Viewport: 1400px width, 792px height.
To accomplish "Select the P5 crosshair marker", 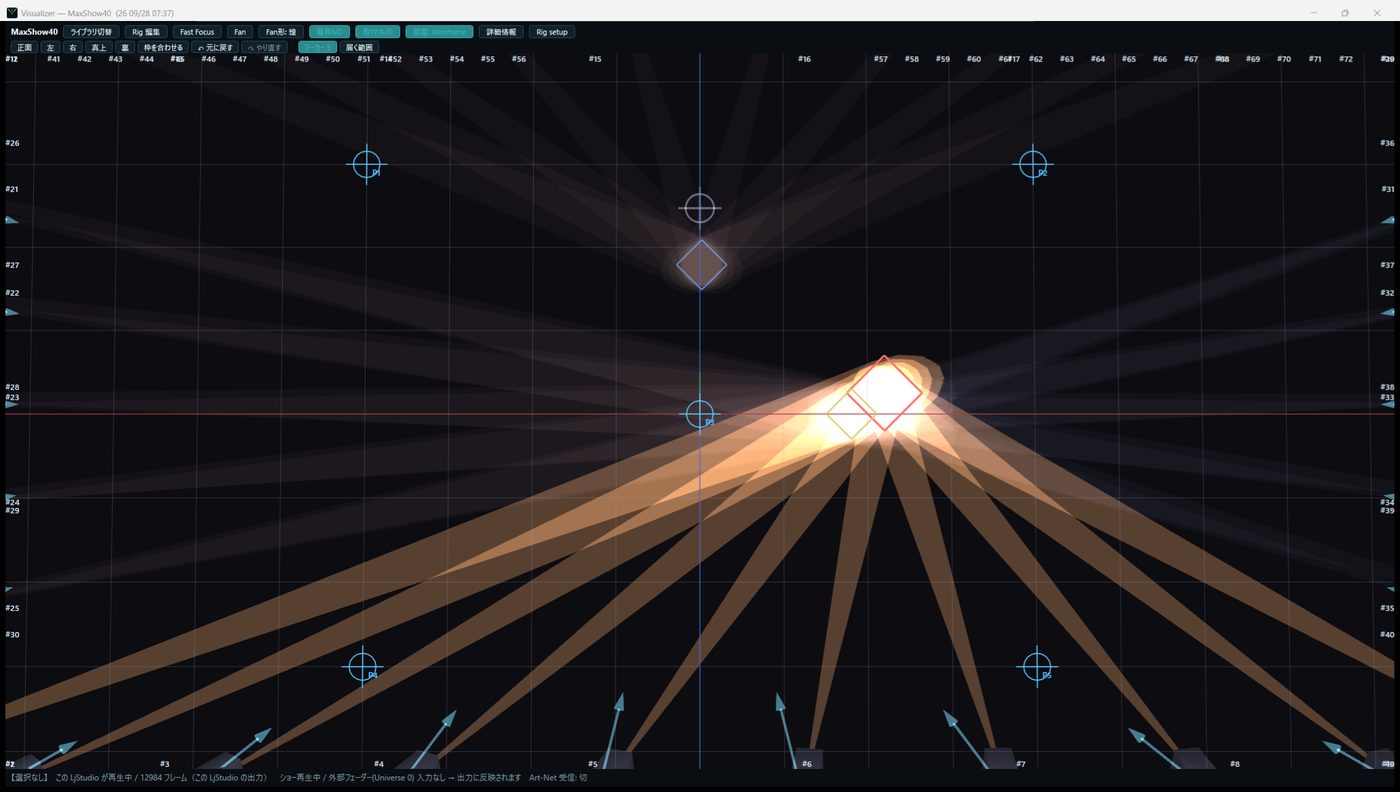I will (1037, 666).
